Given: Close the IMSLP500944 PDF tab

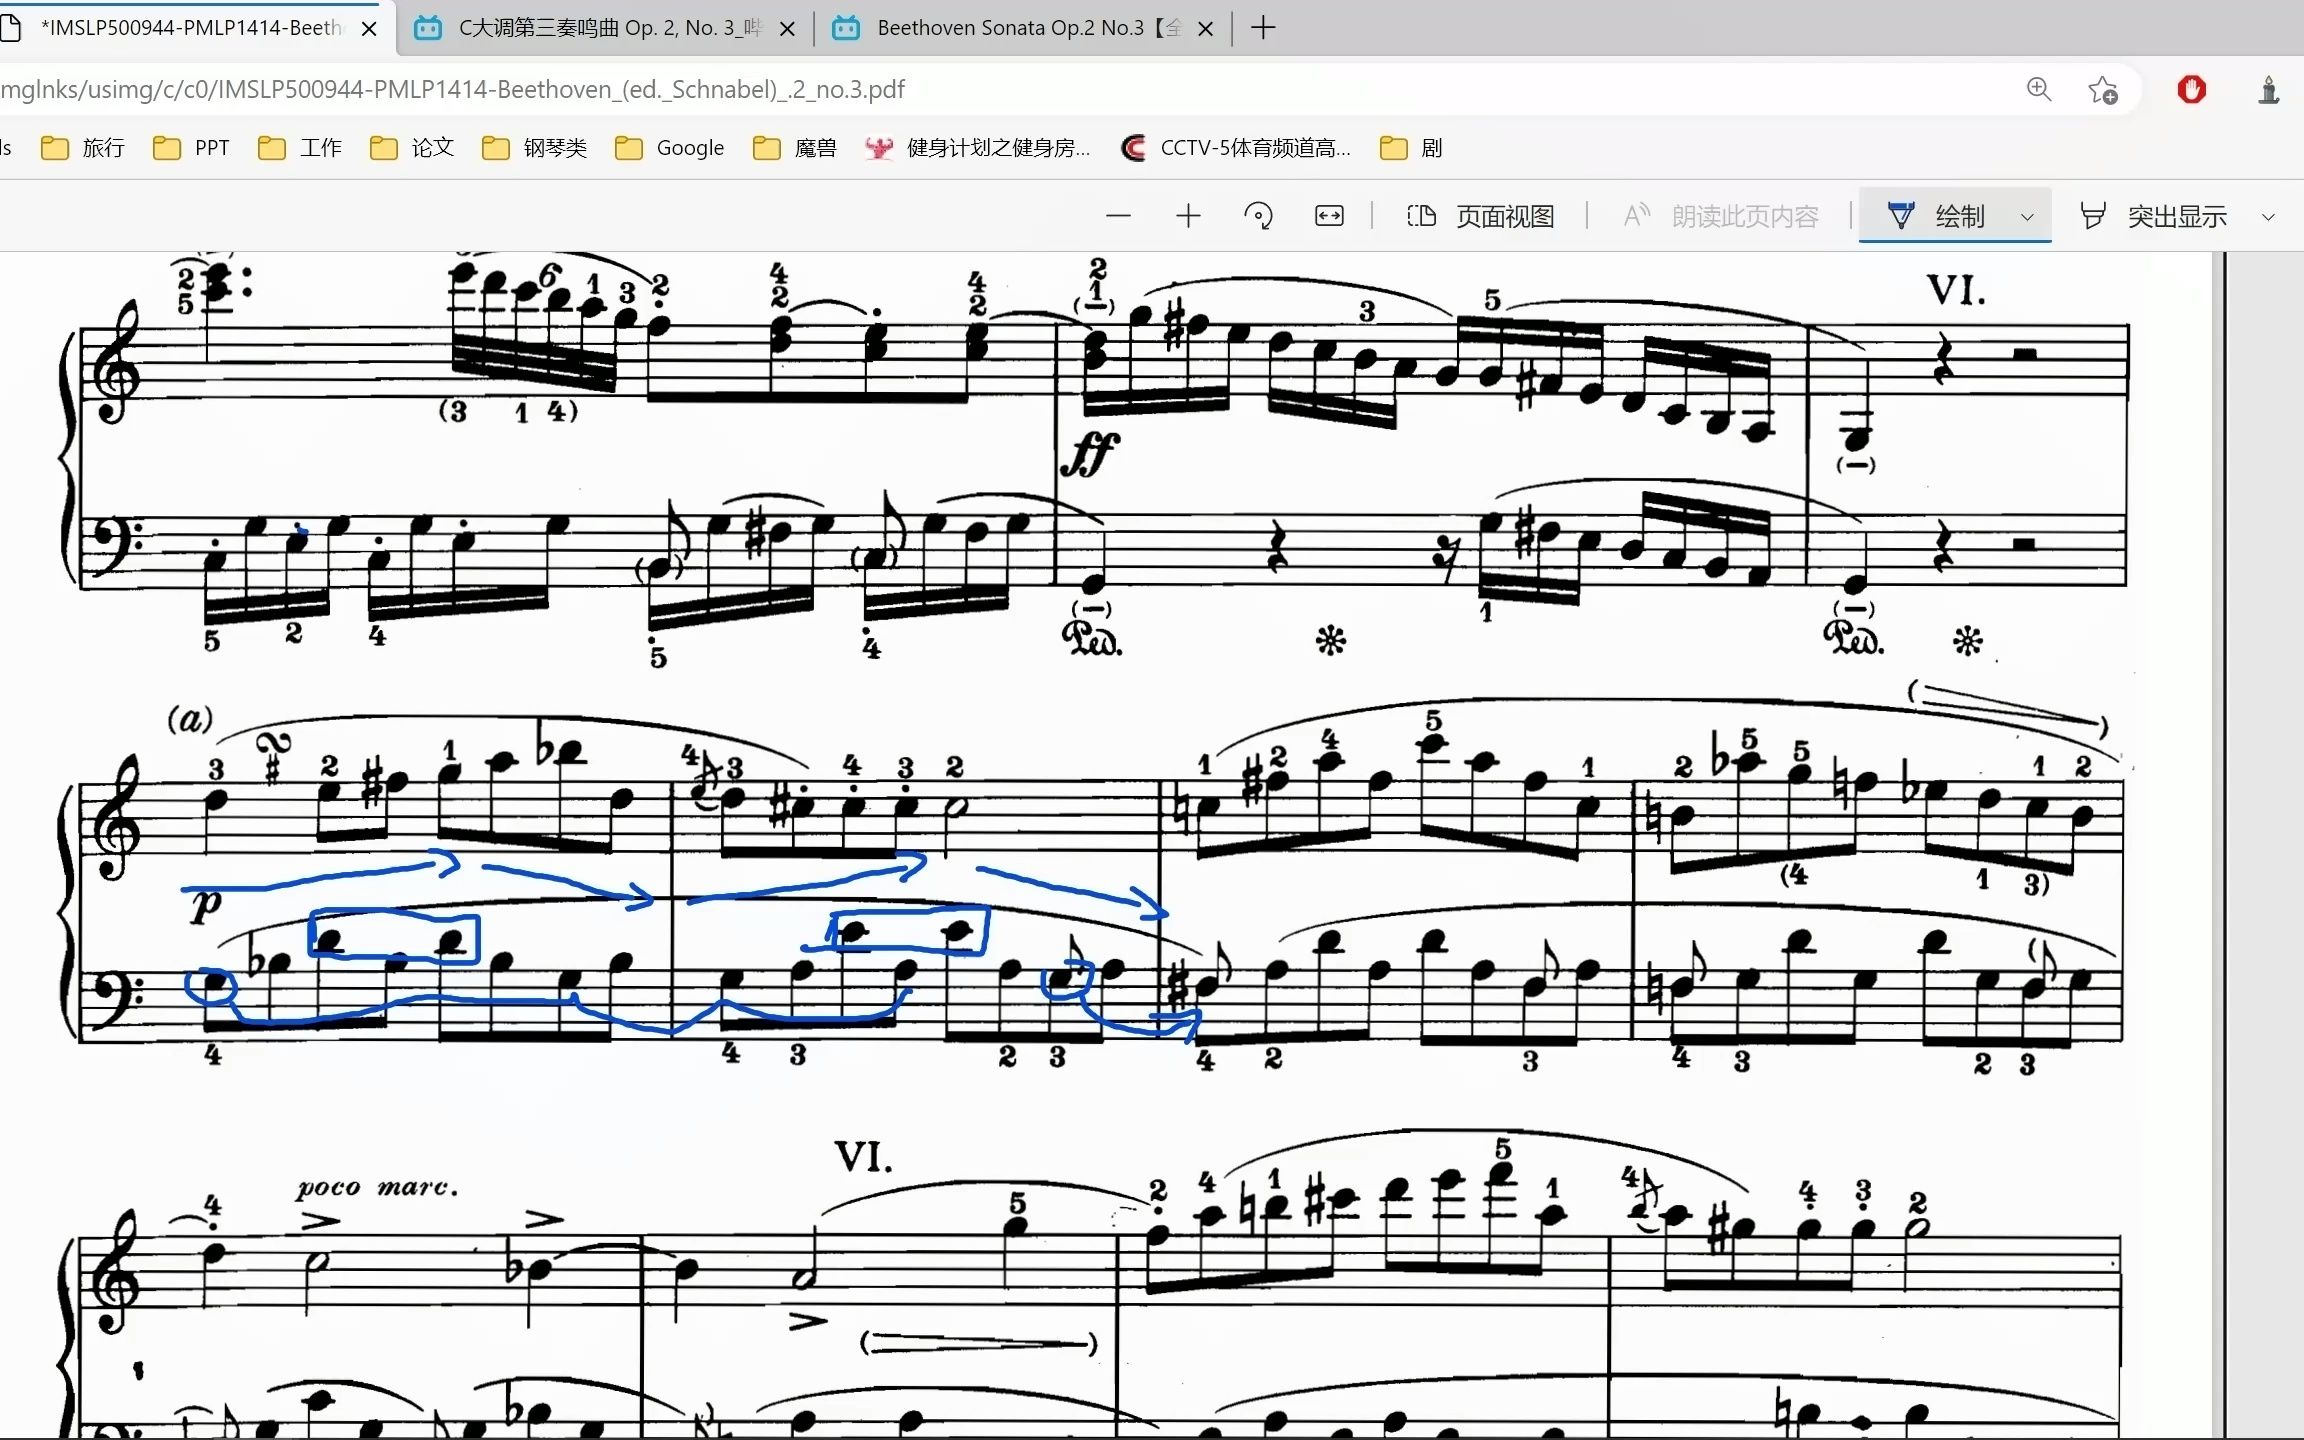Looking at the screenshot, I should pos(369,29).
